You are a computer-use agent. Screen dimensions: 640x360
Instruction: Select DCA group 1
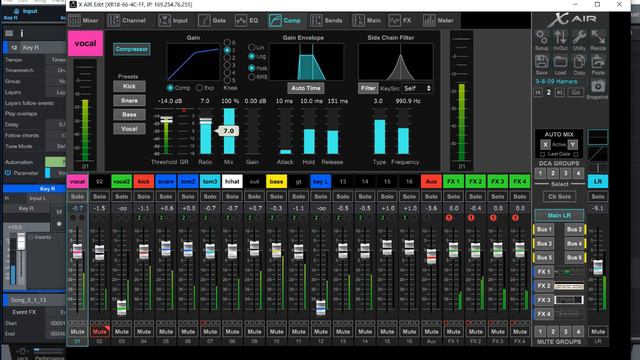point(540,173)
